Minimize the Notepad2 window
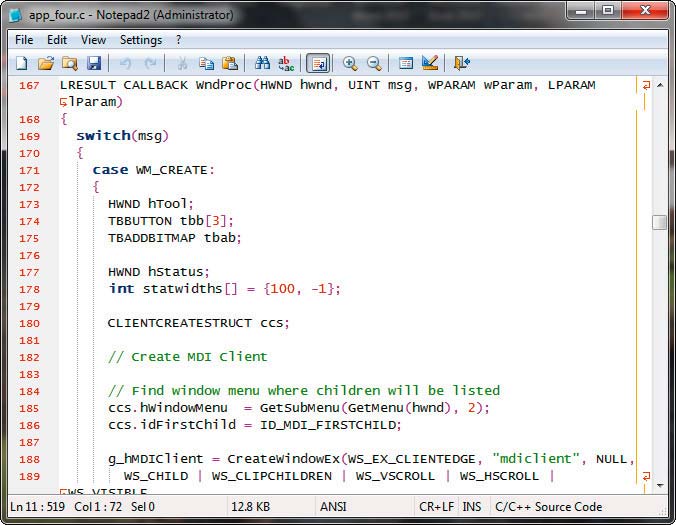 [581, 11]
